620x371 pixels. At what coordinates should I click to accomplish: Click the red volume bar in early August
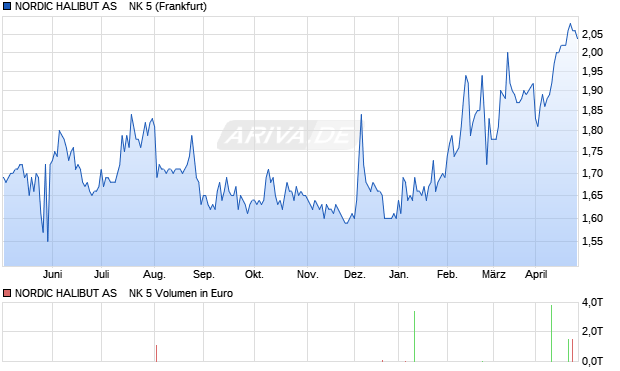[157, 353]
